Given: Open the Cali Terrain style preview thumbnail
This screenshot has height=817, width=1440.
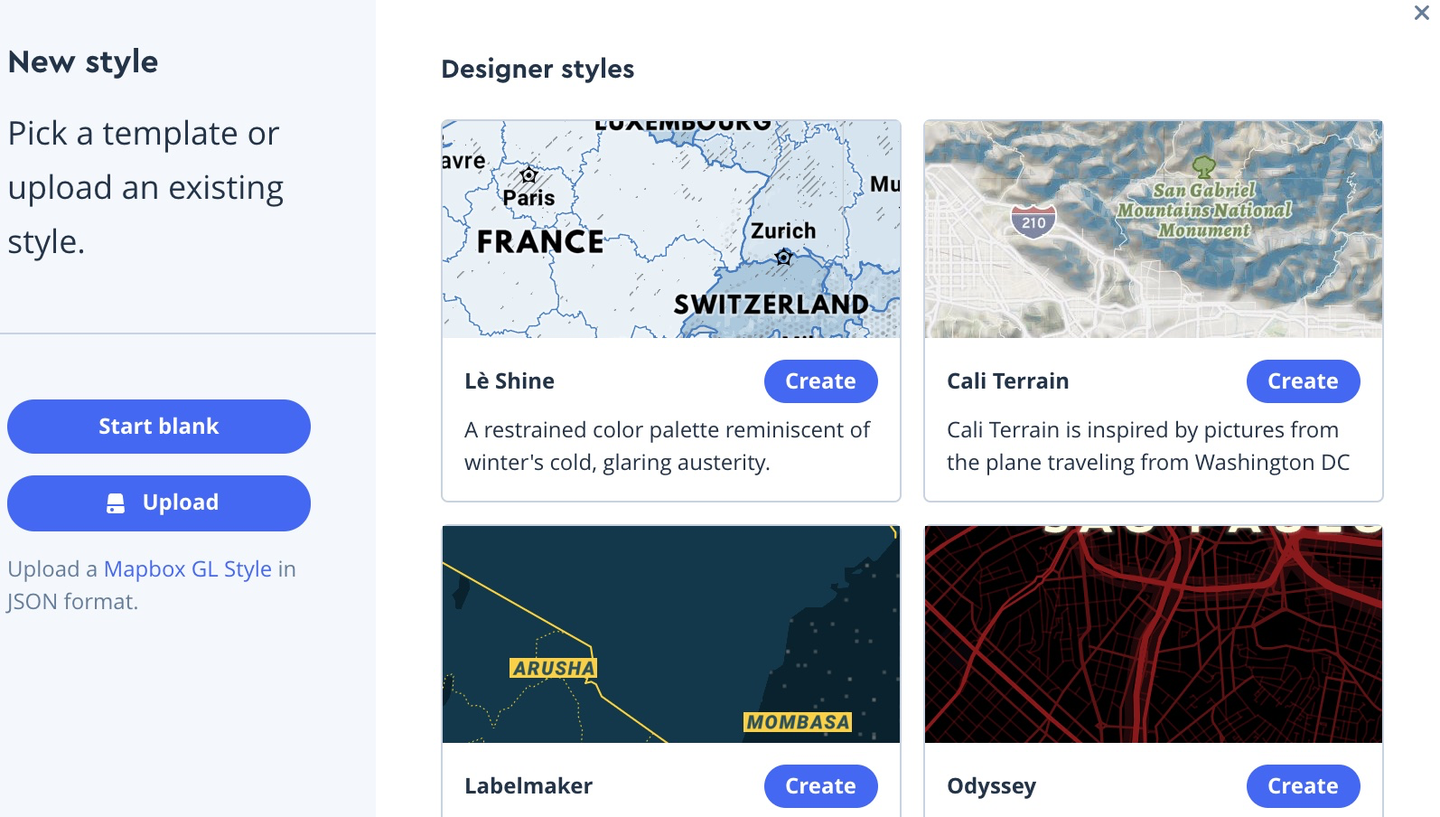Looking at the screenshot, I should tap(1152, 228).
